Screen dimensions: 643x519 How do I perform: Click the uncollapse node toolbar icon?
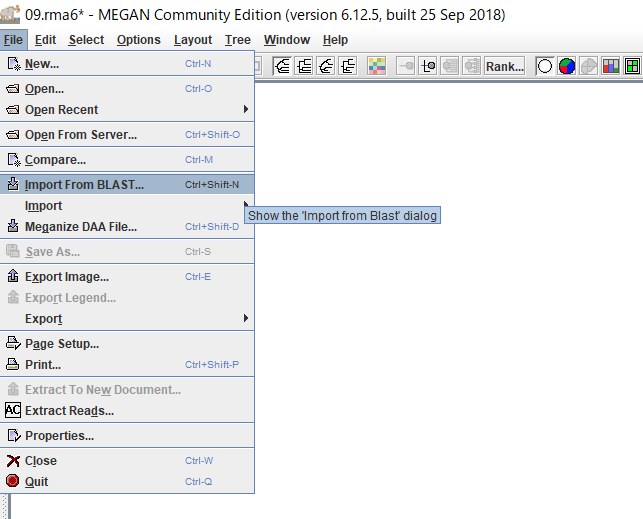[x=428, y=66]
